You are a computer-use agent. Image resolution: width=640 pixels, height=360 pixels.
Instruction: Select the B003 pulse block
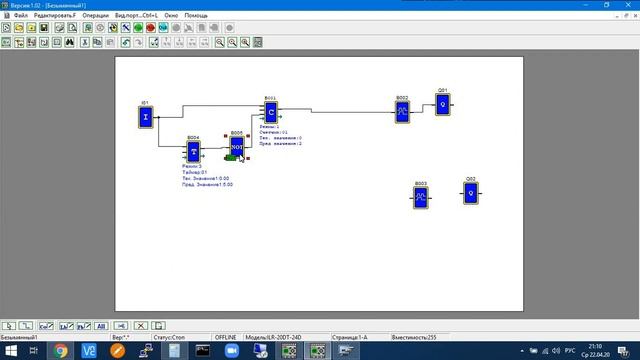(x=420, y=198)
